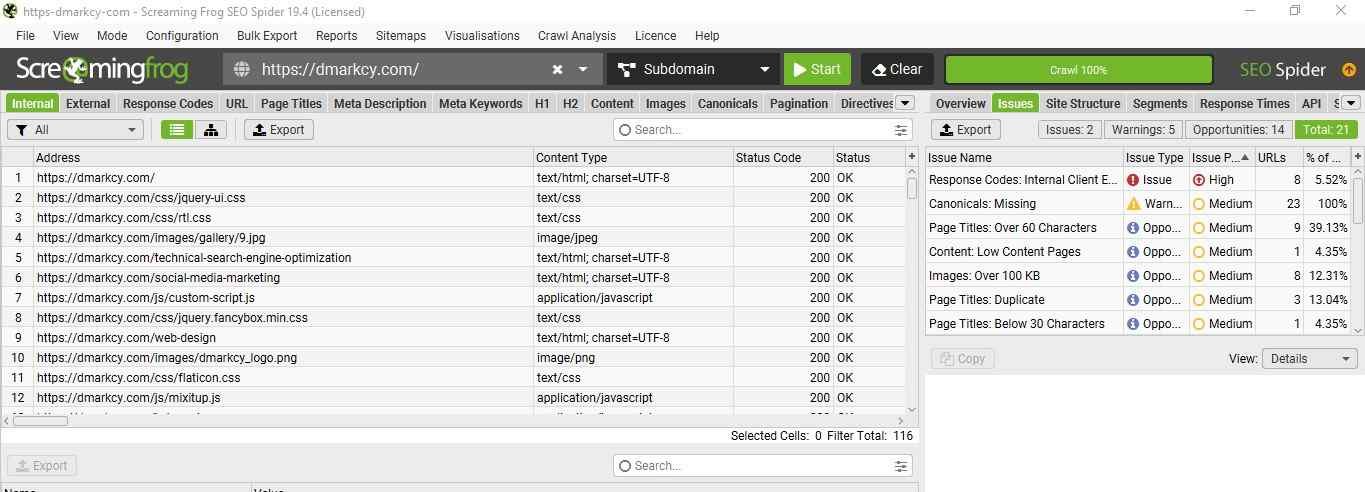The height and width of the screenshot is (492, 1365).
Task: Switch to the Canonicals tab
Action: pos(727,103)
